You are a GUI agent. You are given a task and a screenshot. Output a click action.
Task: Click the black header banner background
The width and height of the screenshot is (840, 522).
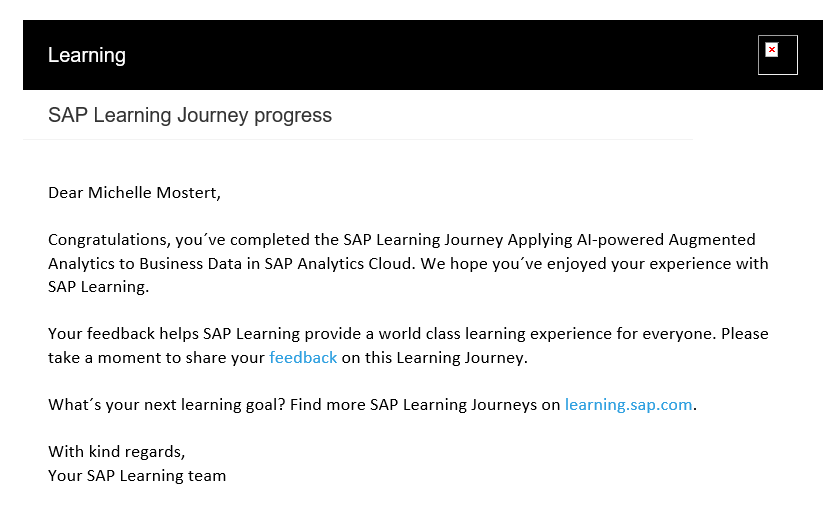tap(423, 55)
